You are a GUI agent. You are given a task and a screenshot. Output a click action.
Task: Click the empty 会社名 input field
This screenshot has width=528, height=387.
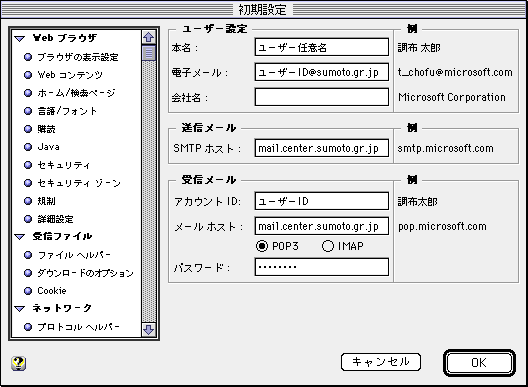(322, 97)
